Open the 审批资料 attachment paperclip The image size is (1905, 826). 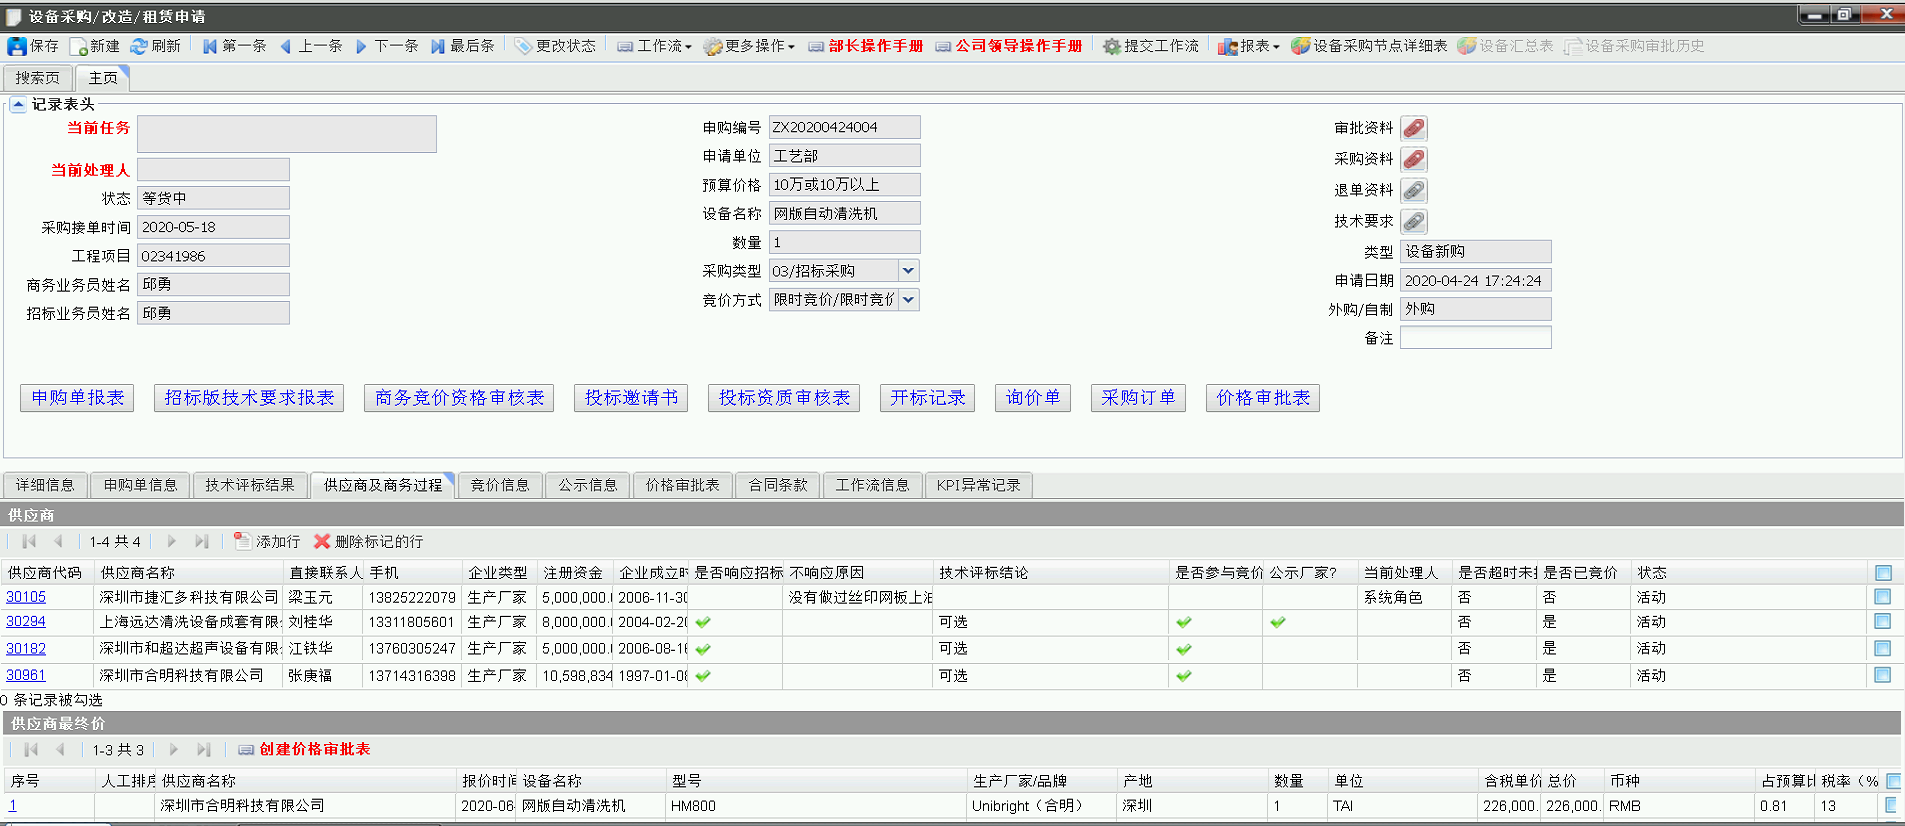[x=1413, y=128]
